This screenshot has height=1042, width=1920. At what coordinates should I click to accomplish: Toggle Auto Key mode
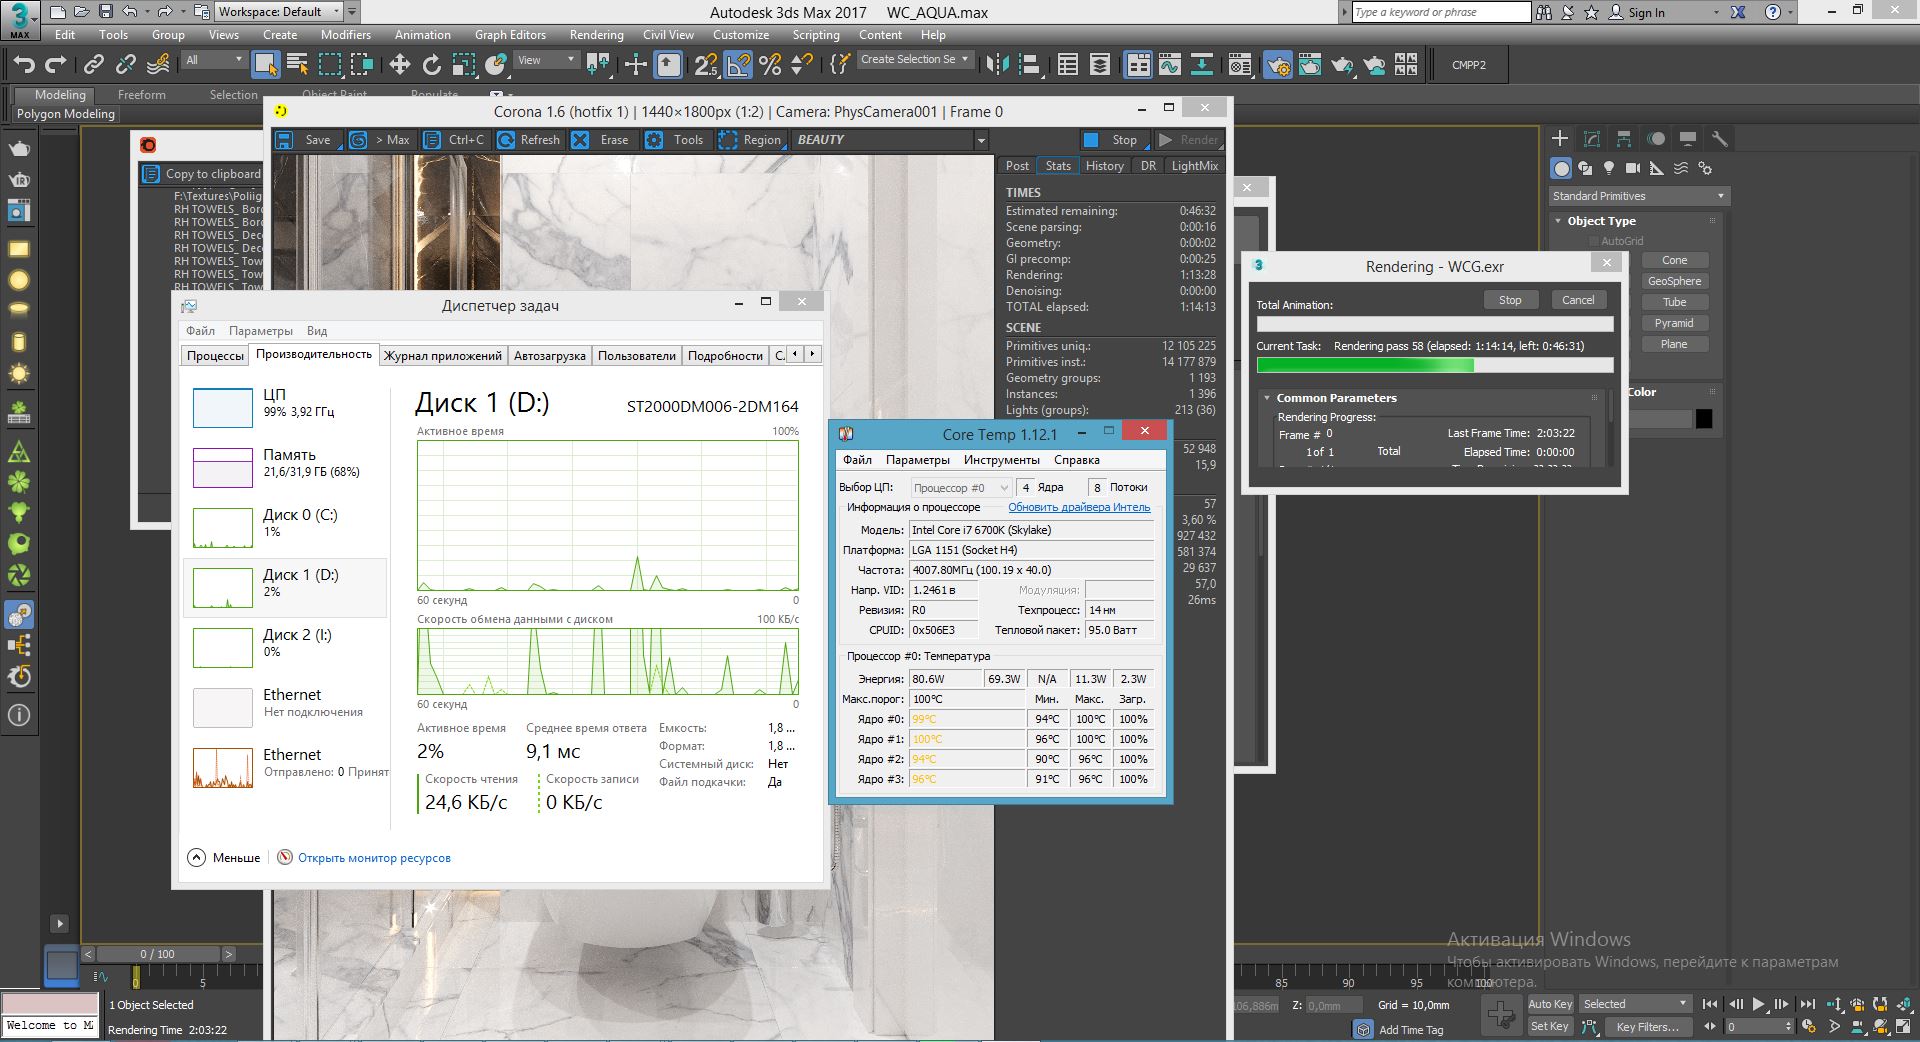click(x=1550, y=1004)
